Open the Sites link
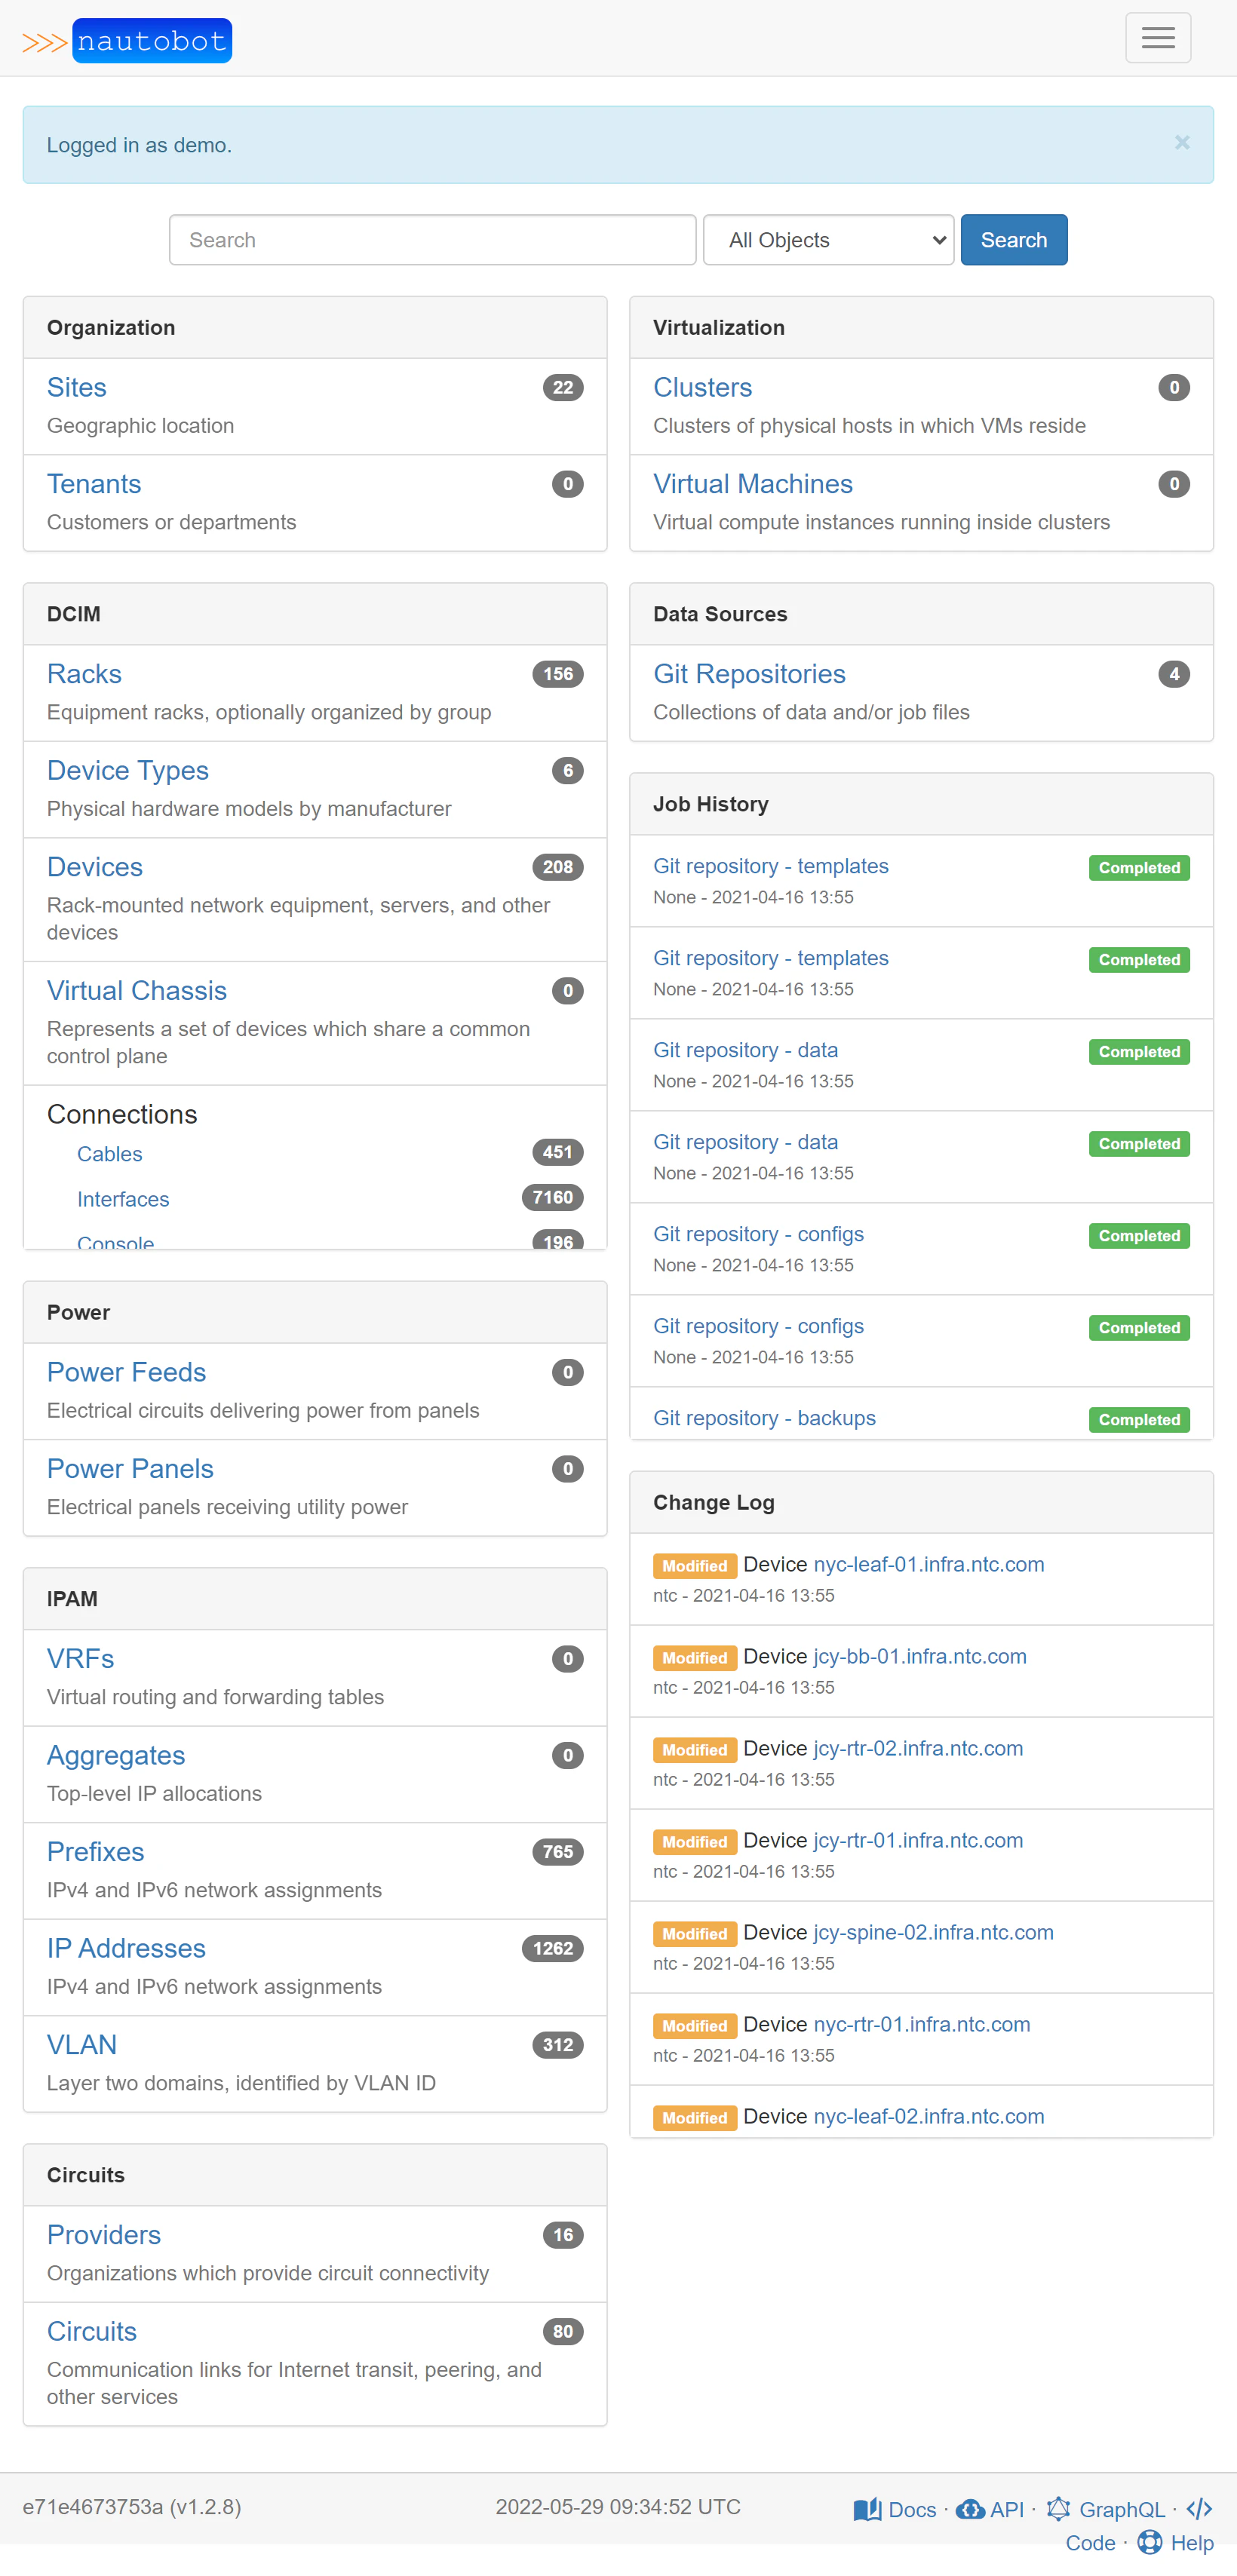The width and height of the screenshot is (1237, 2576). (x=77, y=388)
